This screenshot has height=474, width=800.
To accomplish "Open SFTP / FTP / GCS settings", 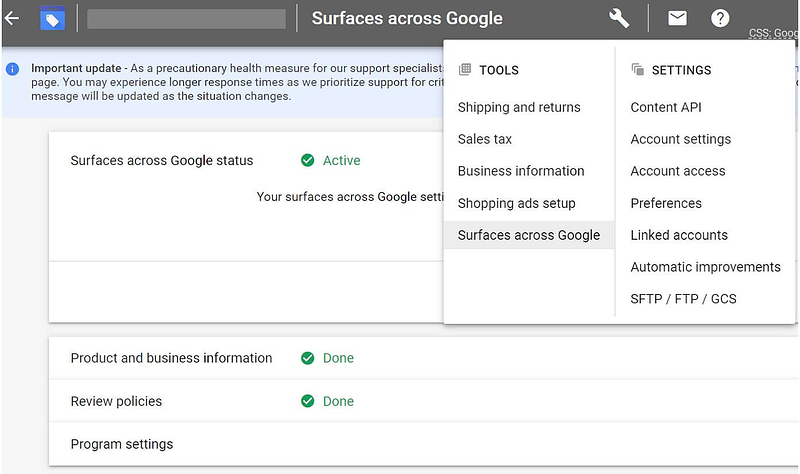I will (683, 299).
